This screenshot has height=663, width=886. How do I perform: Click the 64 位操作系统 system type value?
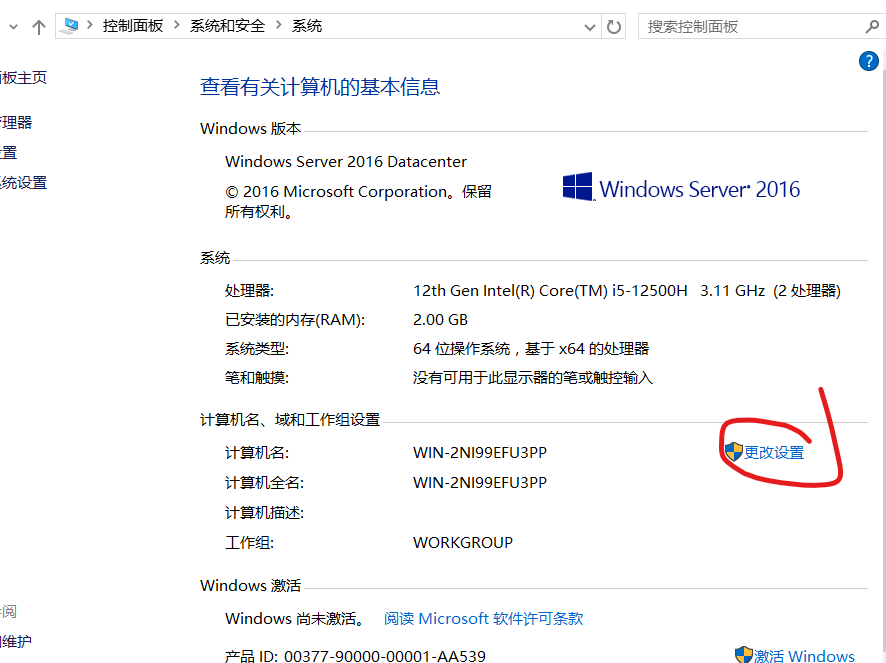point(531,349)
